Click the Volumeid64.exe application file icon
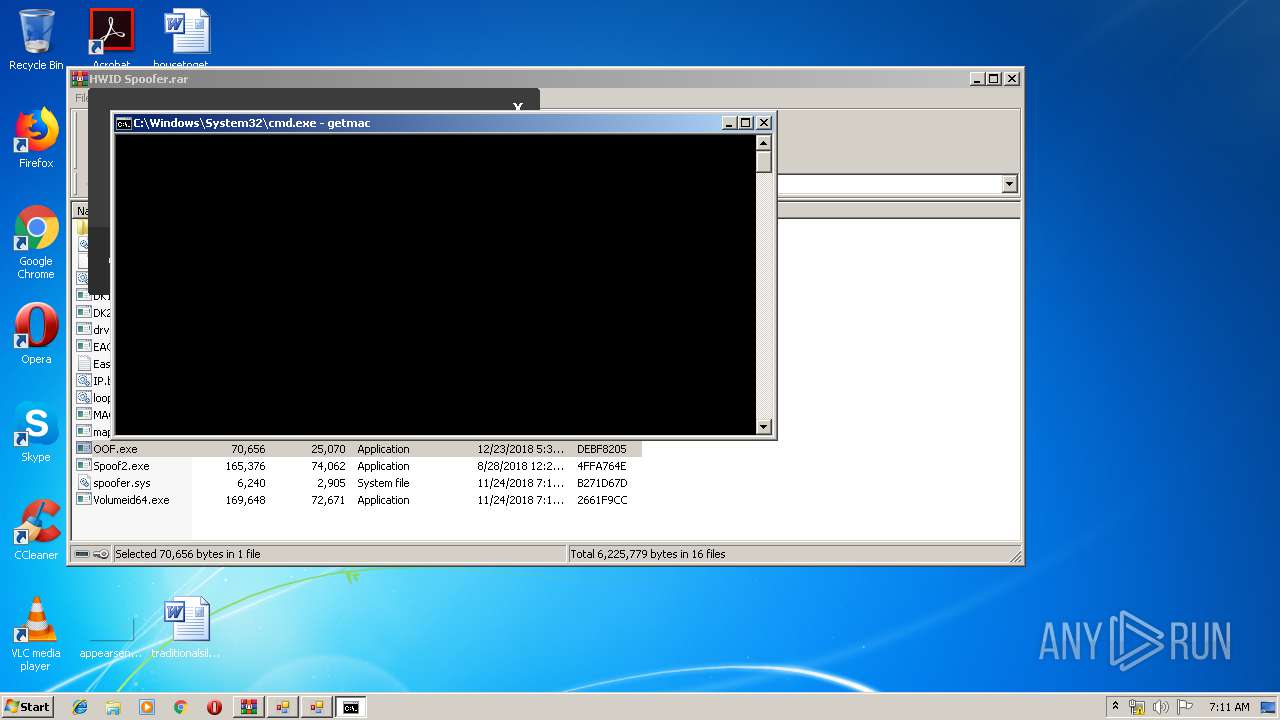This screenshot has width=1280, height=720. 84,500
